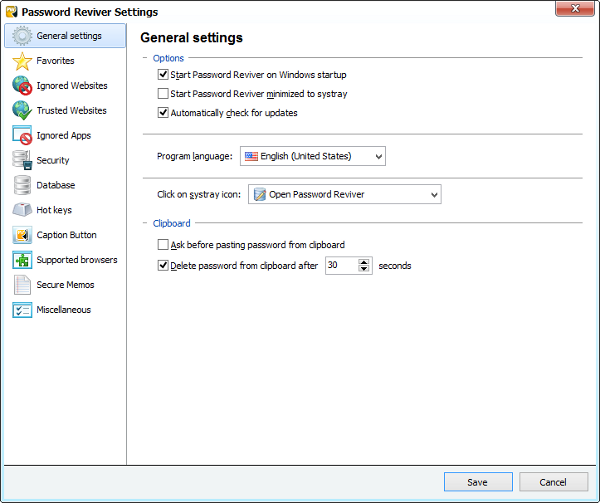The height and width of the screenshot is (503, 600).
Task: Disable Start Password Reviver on Windows startup
Action: click(163, 75)
